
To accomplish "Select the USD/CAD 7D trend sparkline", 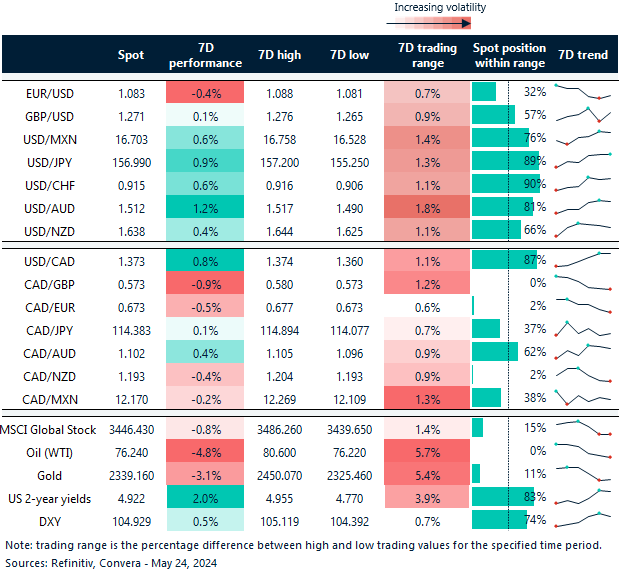I will click(582, 260).
